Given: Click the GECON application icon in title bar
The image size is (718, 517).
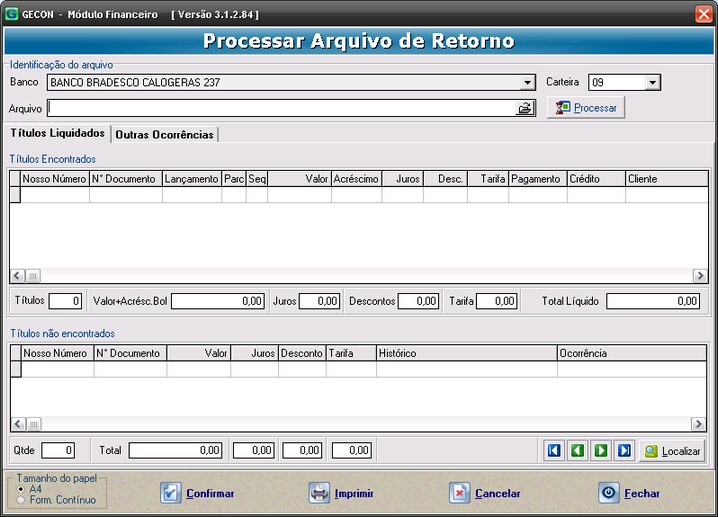Looking at the screenshot, I should click(x=12, y=13).
